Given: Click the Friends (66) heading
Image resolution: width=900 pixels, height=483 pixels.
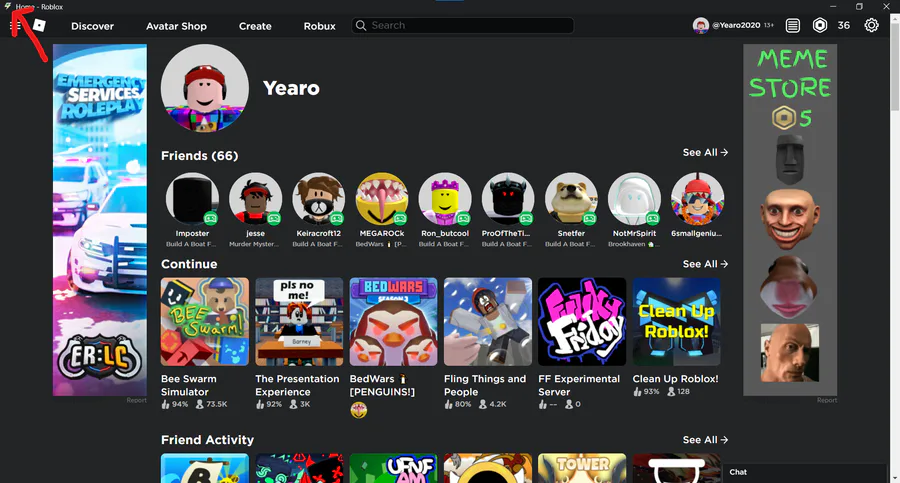Looking at the screenshot, I should point(199,156).
